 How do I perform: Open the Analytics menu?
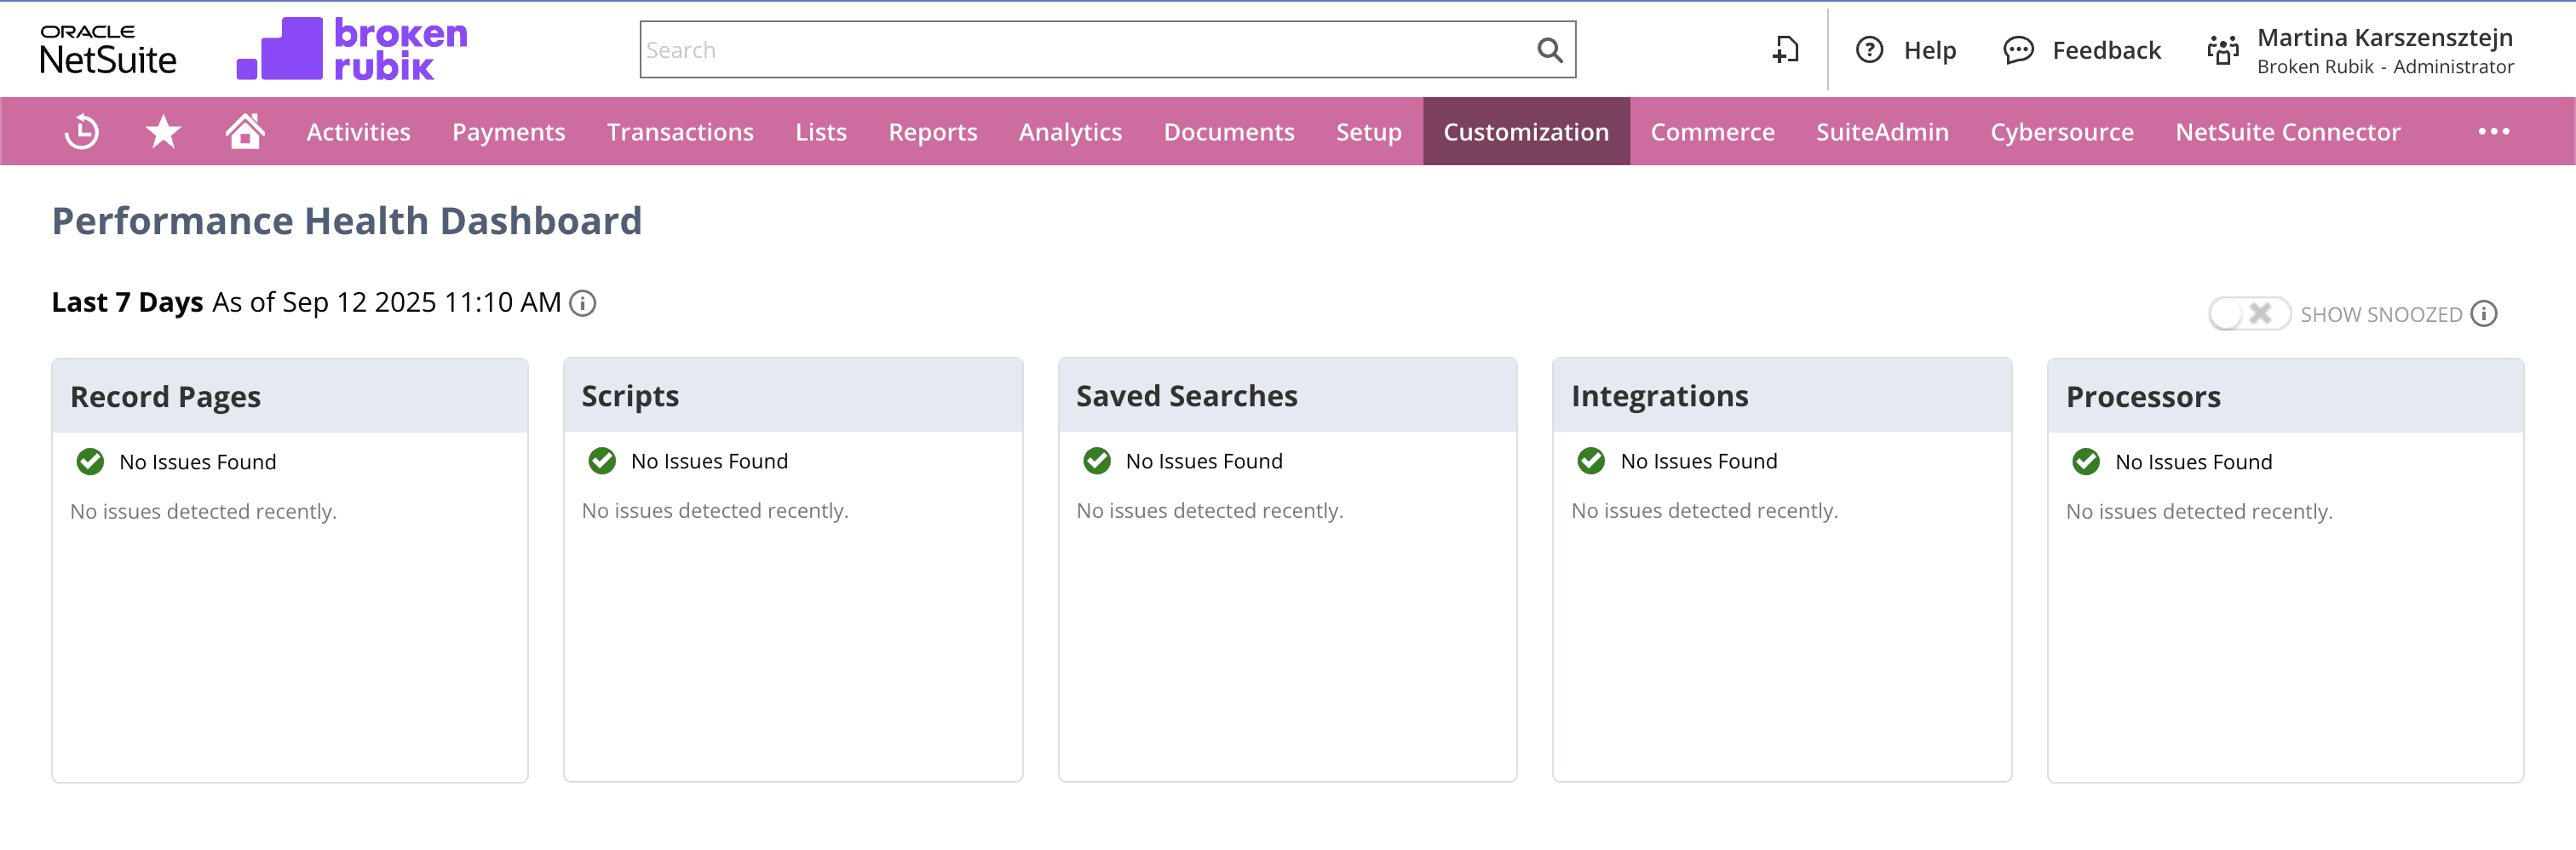(x=1070, y=131)
